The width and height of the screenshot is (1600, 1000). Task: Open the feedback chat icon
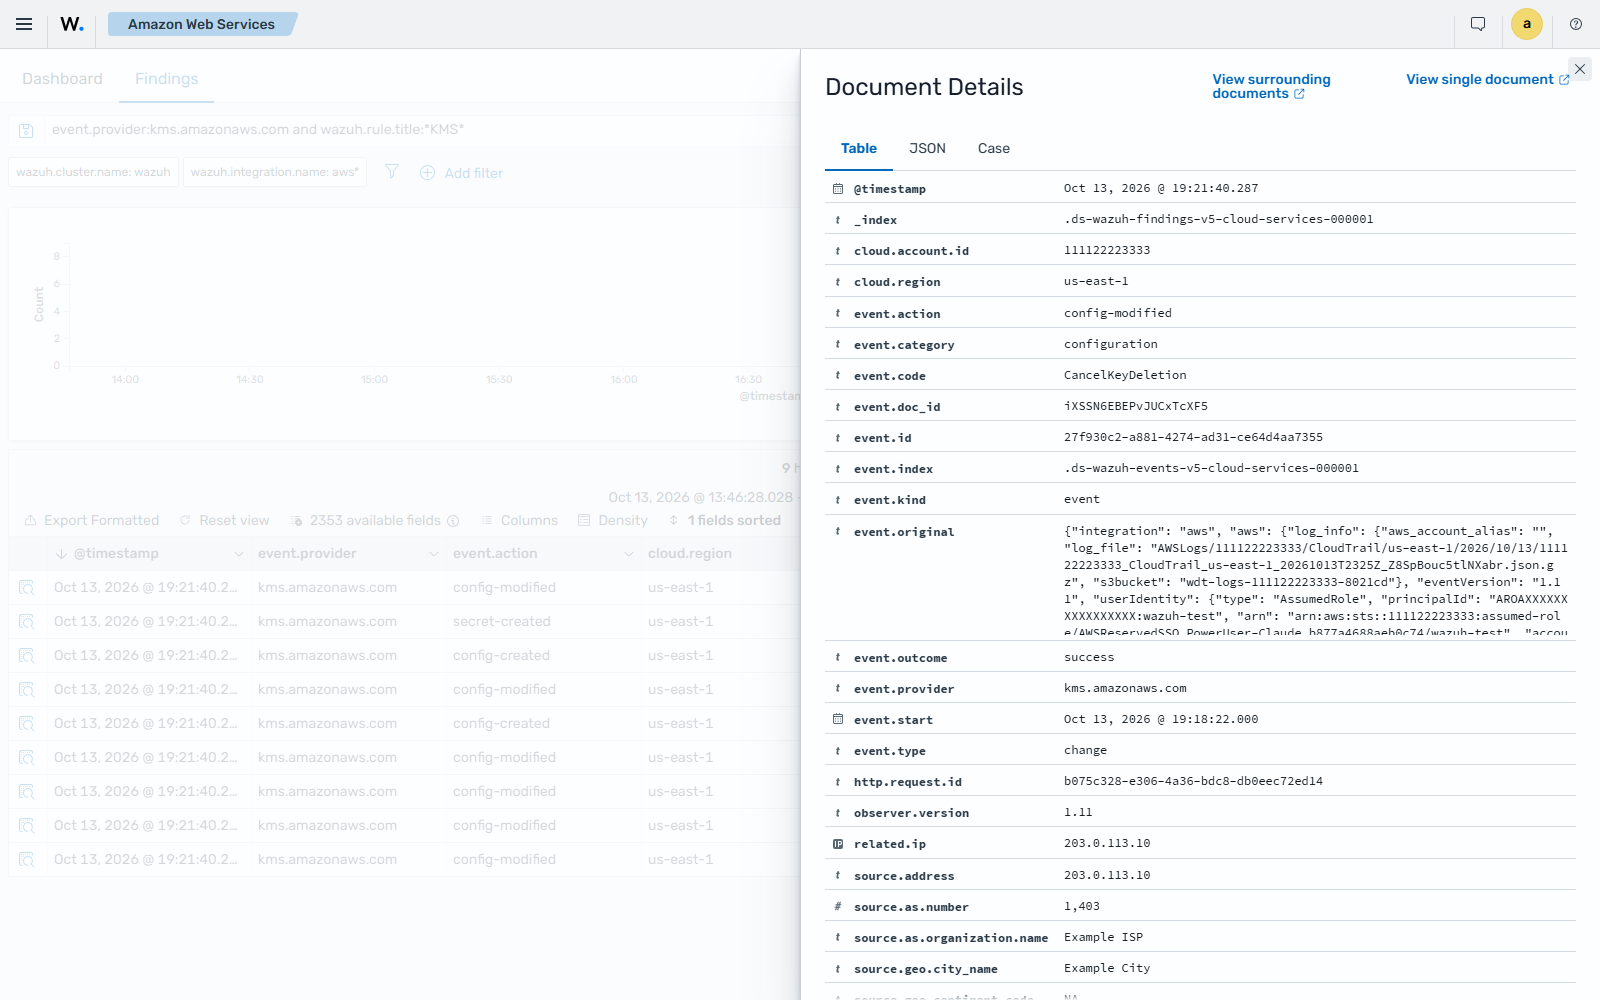tap(1478, 24)
